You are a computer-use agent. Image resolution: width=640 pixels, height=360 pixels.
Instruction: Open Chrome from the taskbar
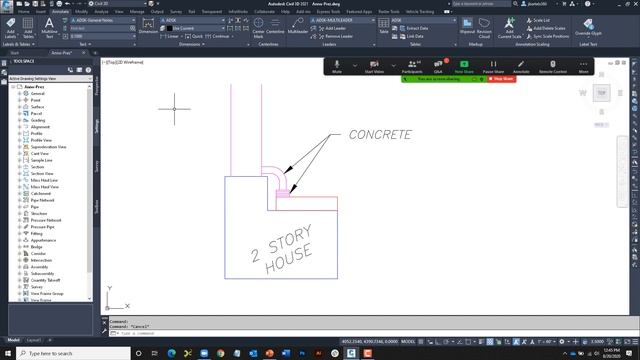pyautogui.click(x=220, y=353)
